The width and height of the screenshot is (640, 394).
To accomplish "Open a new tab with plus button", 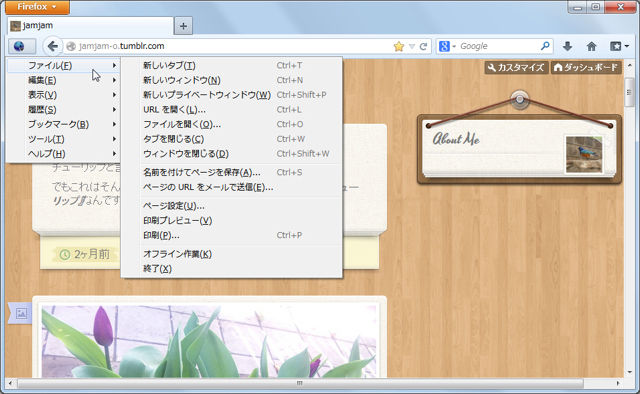I will [183, 26].
